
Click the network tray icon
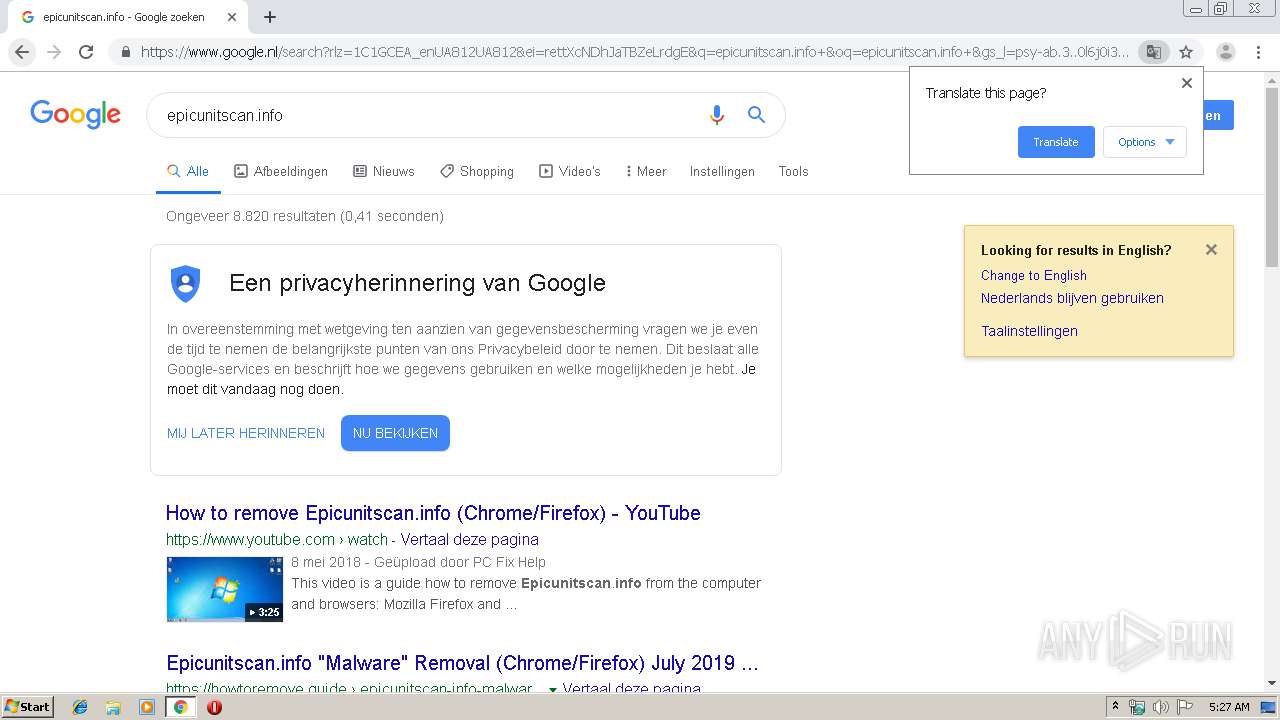[x=1137, y=707]
